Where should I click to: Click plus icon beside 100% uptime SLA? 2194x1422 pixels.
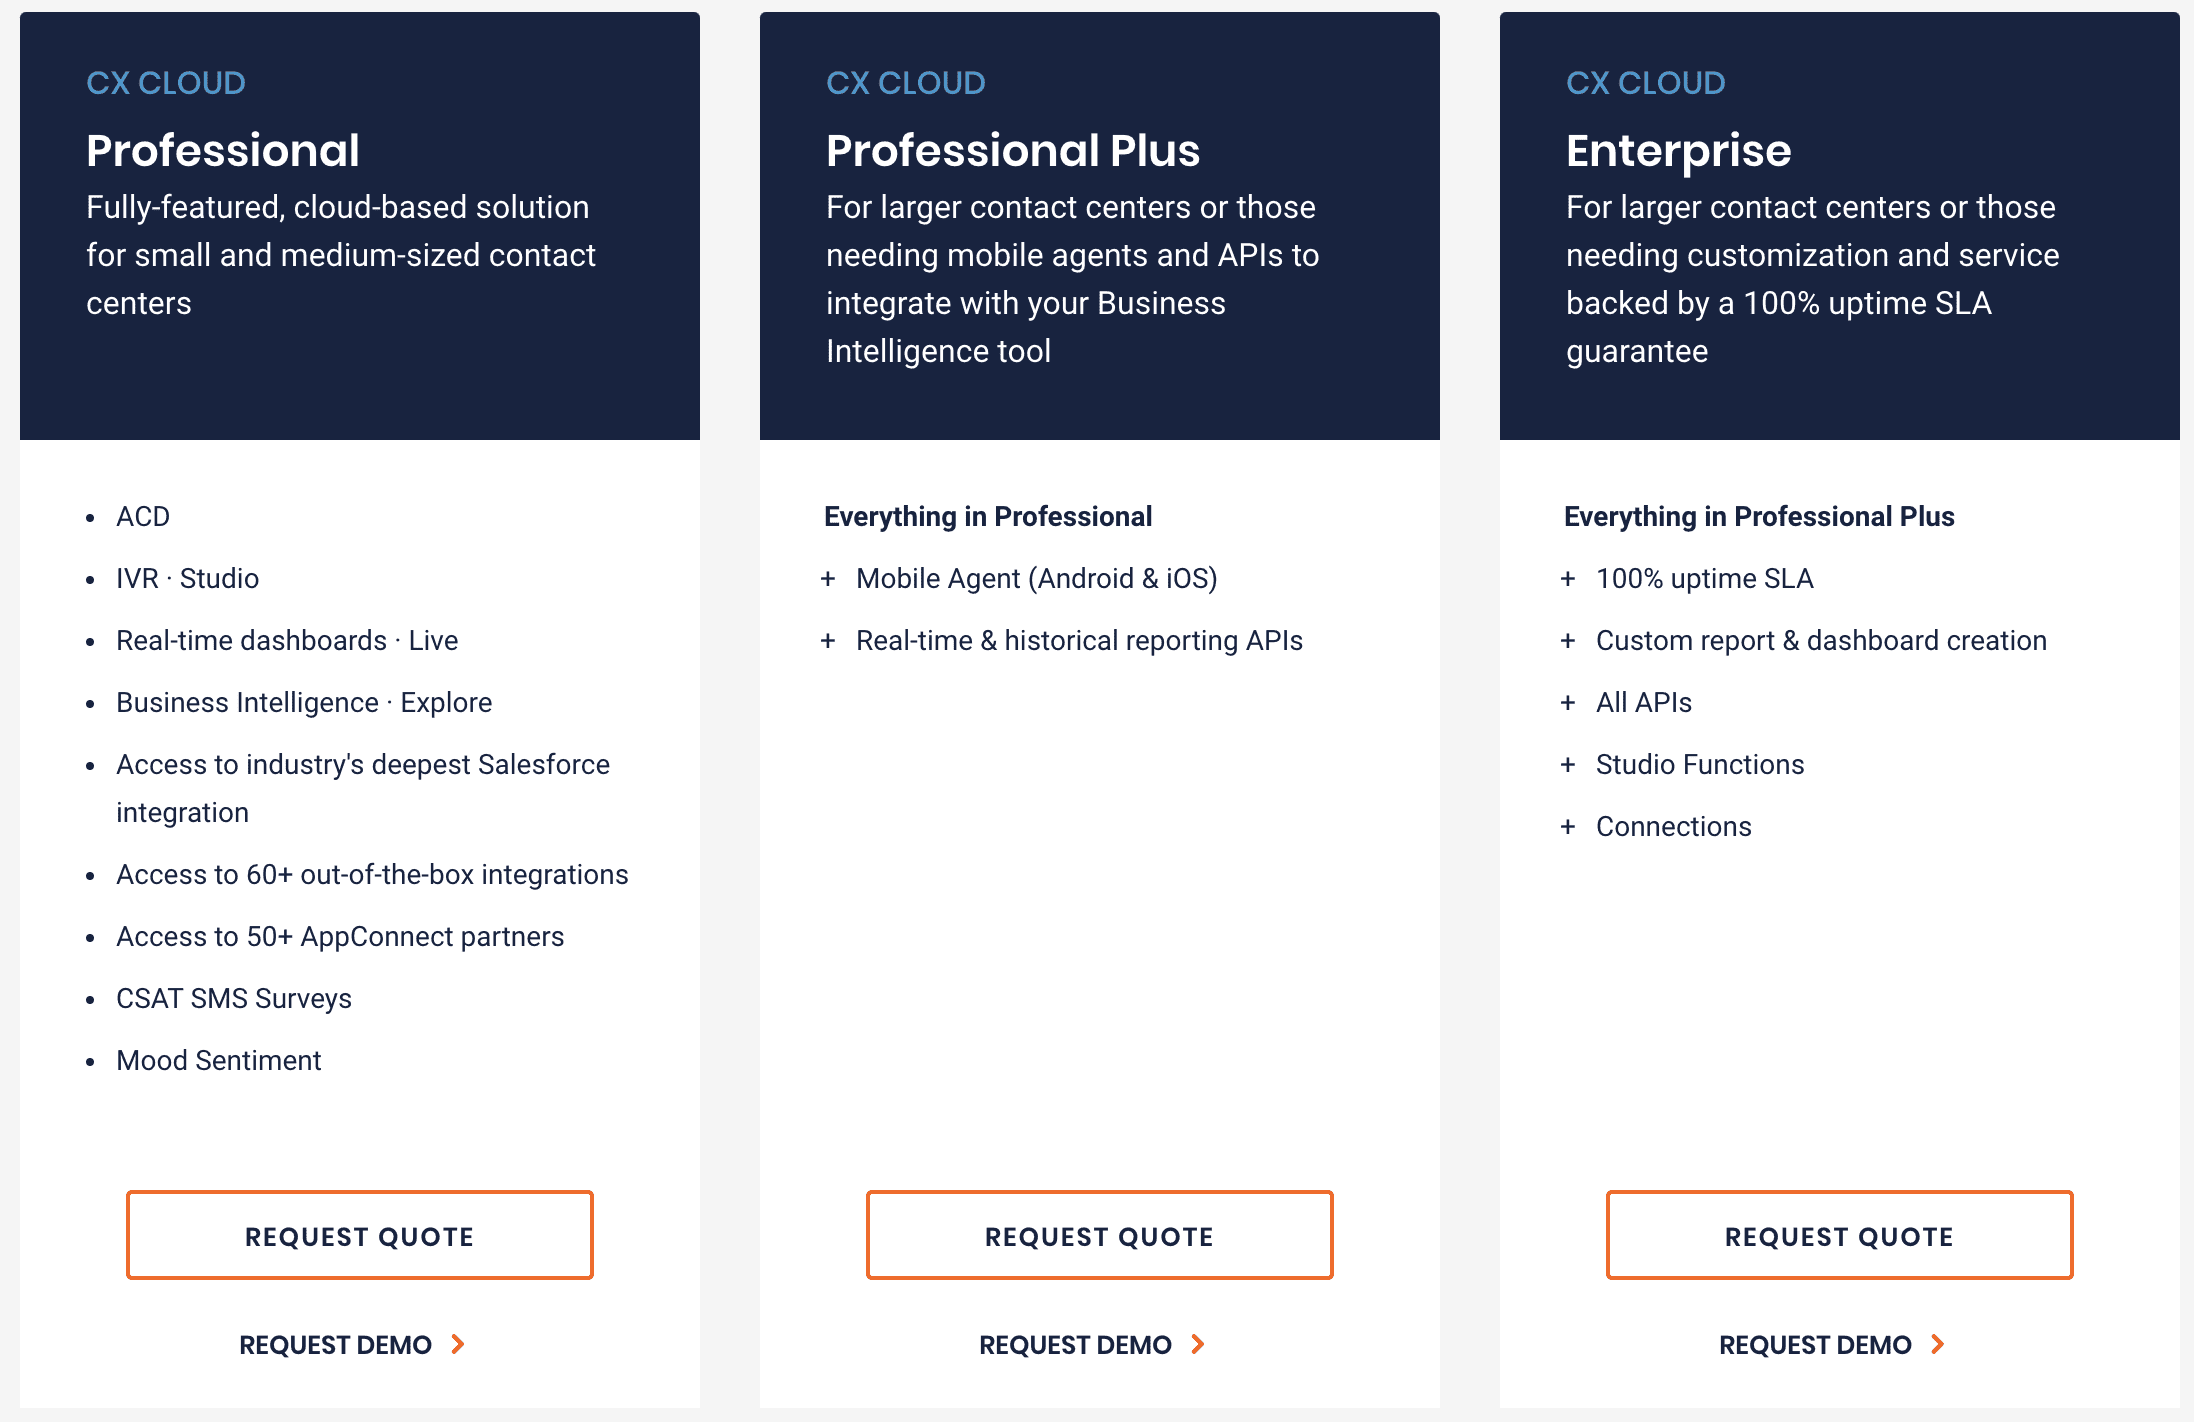[x=1568, y=579]
